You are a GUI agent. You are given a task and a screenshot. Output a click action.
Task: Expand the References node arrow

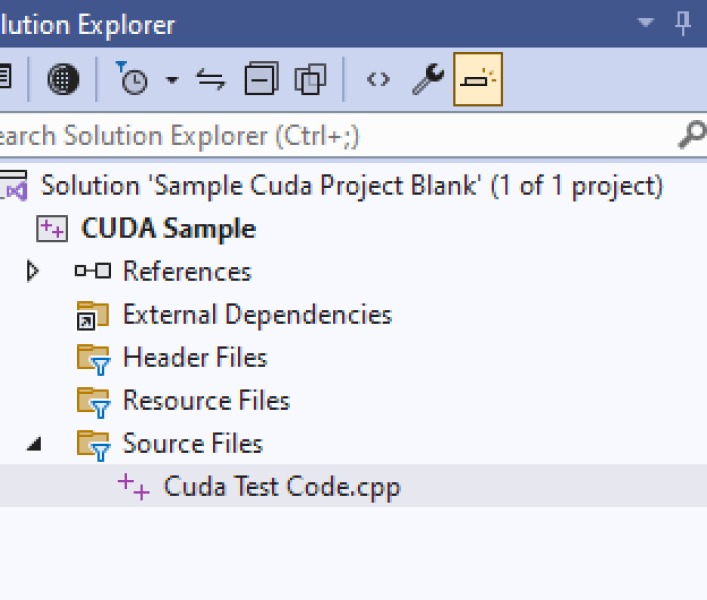tap(33, 271)
